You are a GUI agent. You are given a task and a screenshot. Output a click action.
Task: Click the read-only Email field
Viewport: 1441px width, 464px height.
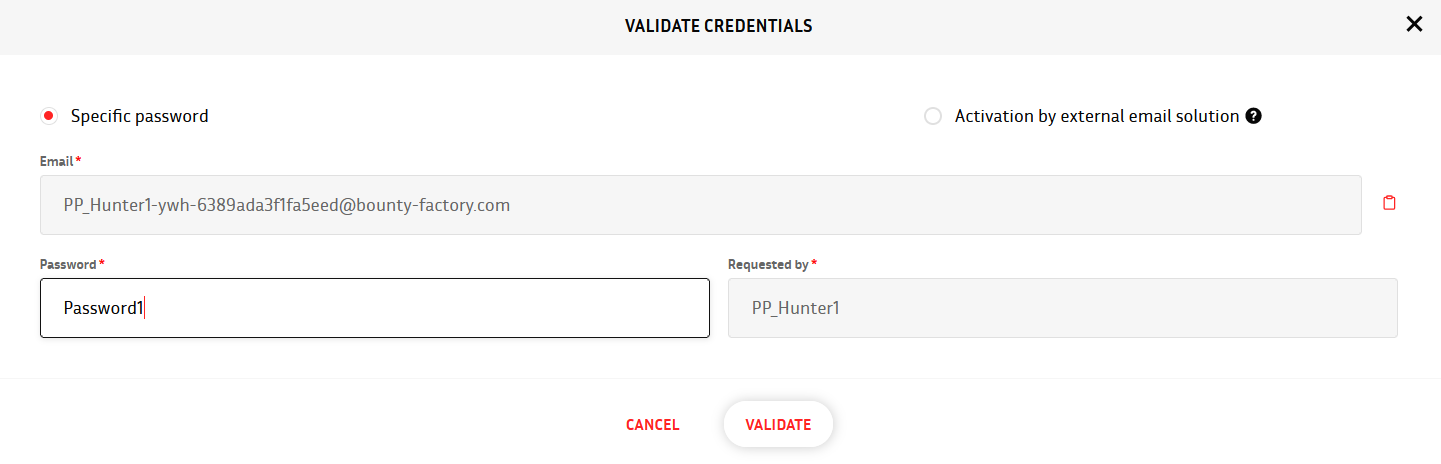tap(701, 205)
